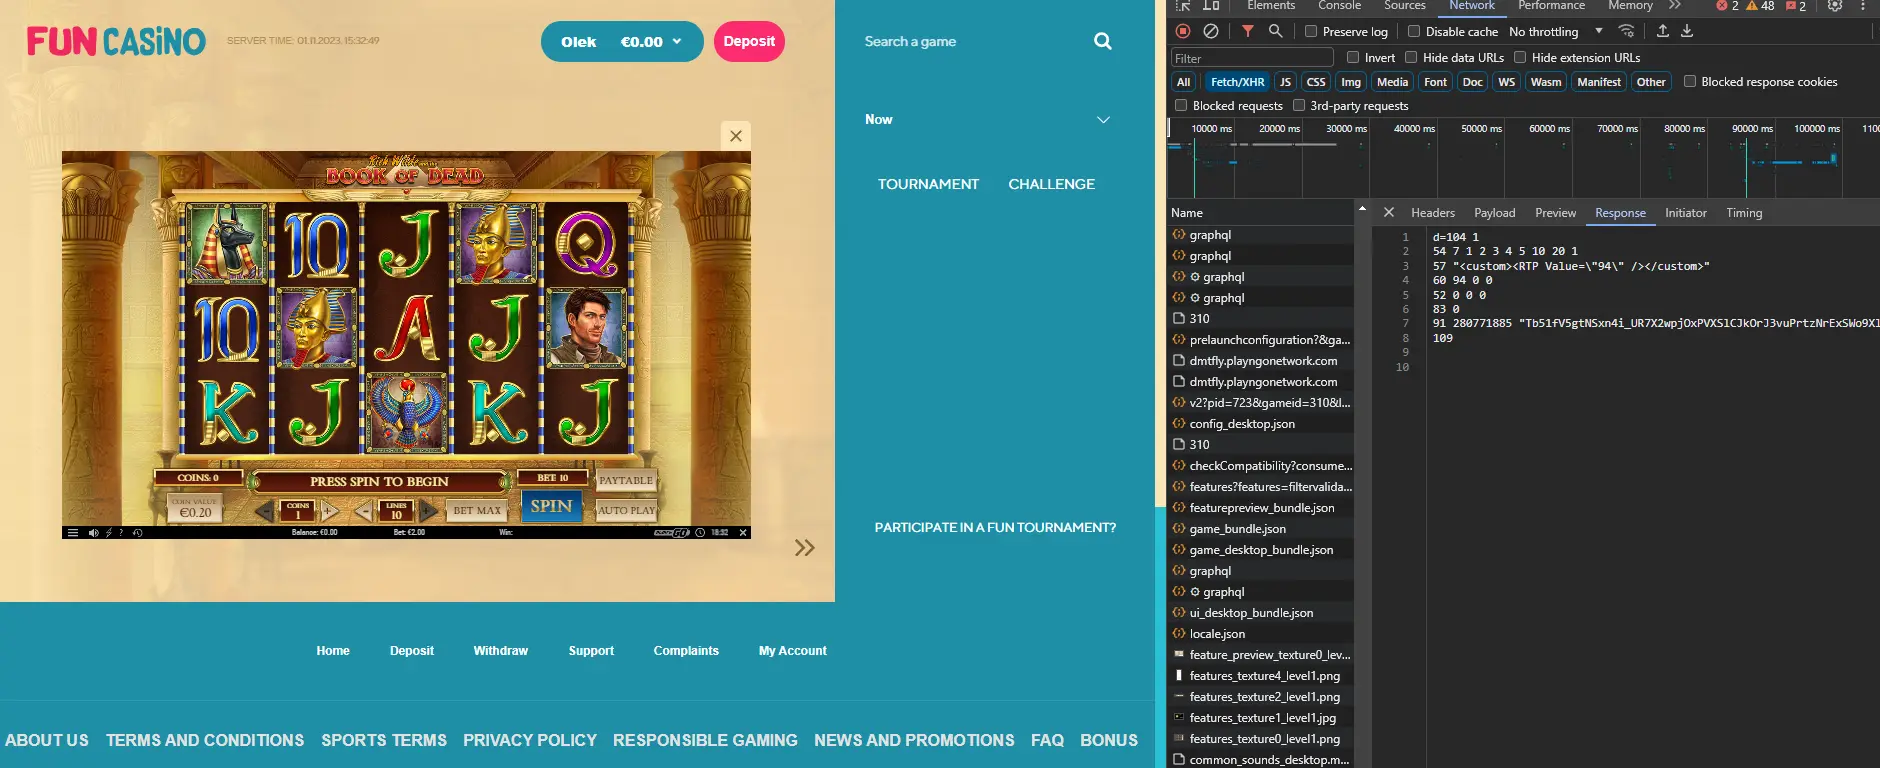
Task: Check 3rd-party requests checkbox
Action: click(x=1299, y=105)
